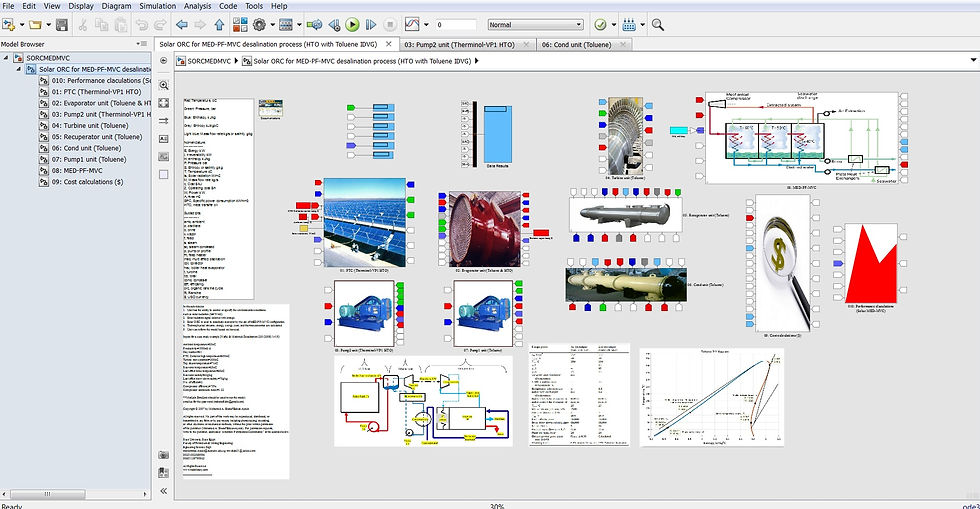Viewport: 980px width, 509px height.
Task: Open the dropdown arrow beside New Model
Action: point(22,25)
